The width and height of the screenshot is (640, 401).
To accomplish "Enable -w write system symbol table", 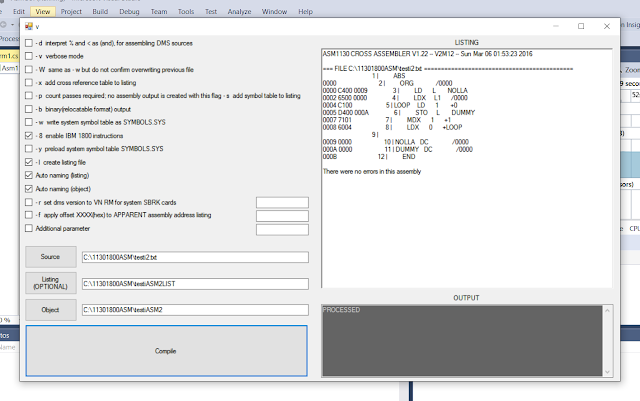I will 29,122.
